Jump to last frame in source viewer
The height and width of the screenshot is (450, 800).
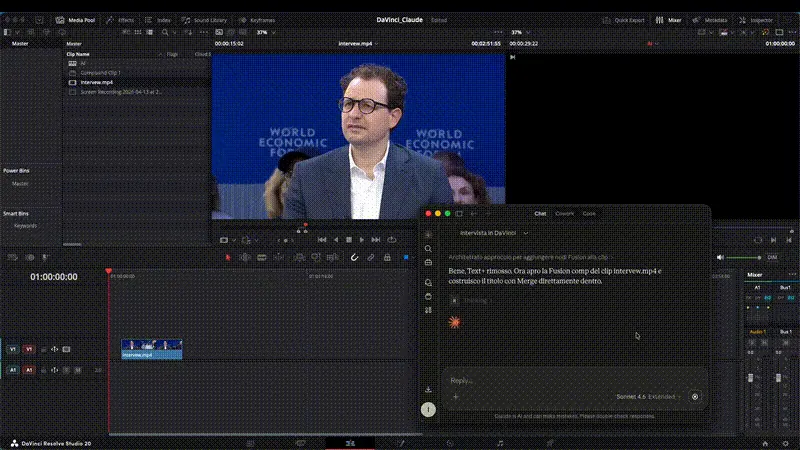(x=376, y=240)
